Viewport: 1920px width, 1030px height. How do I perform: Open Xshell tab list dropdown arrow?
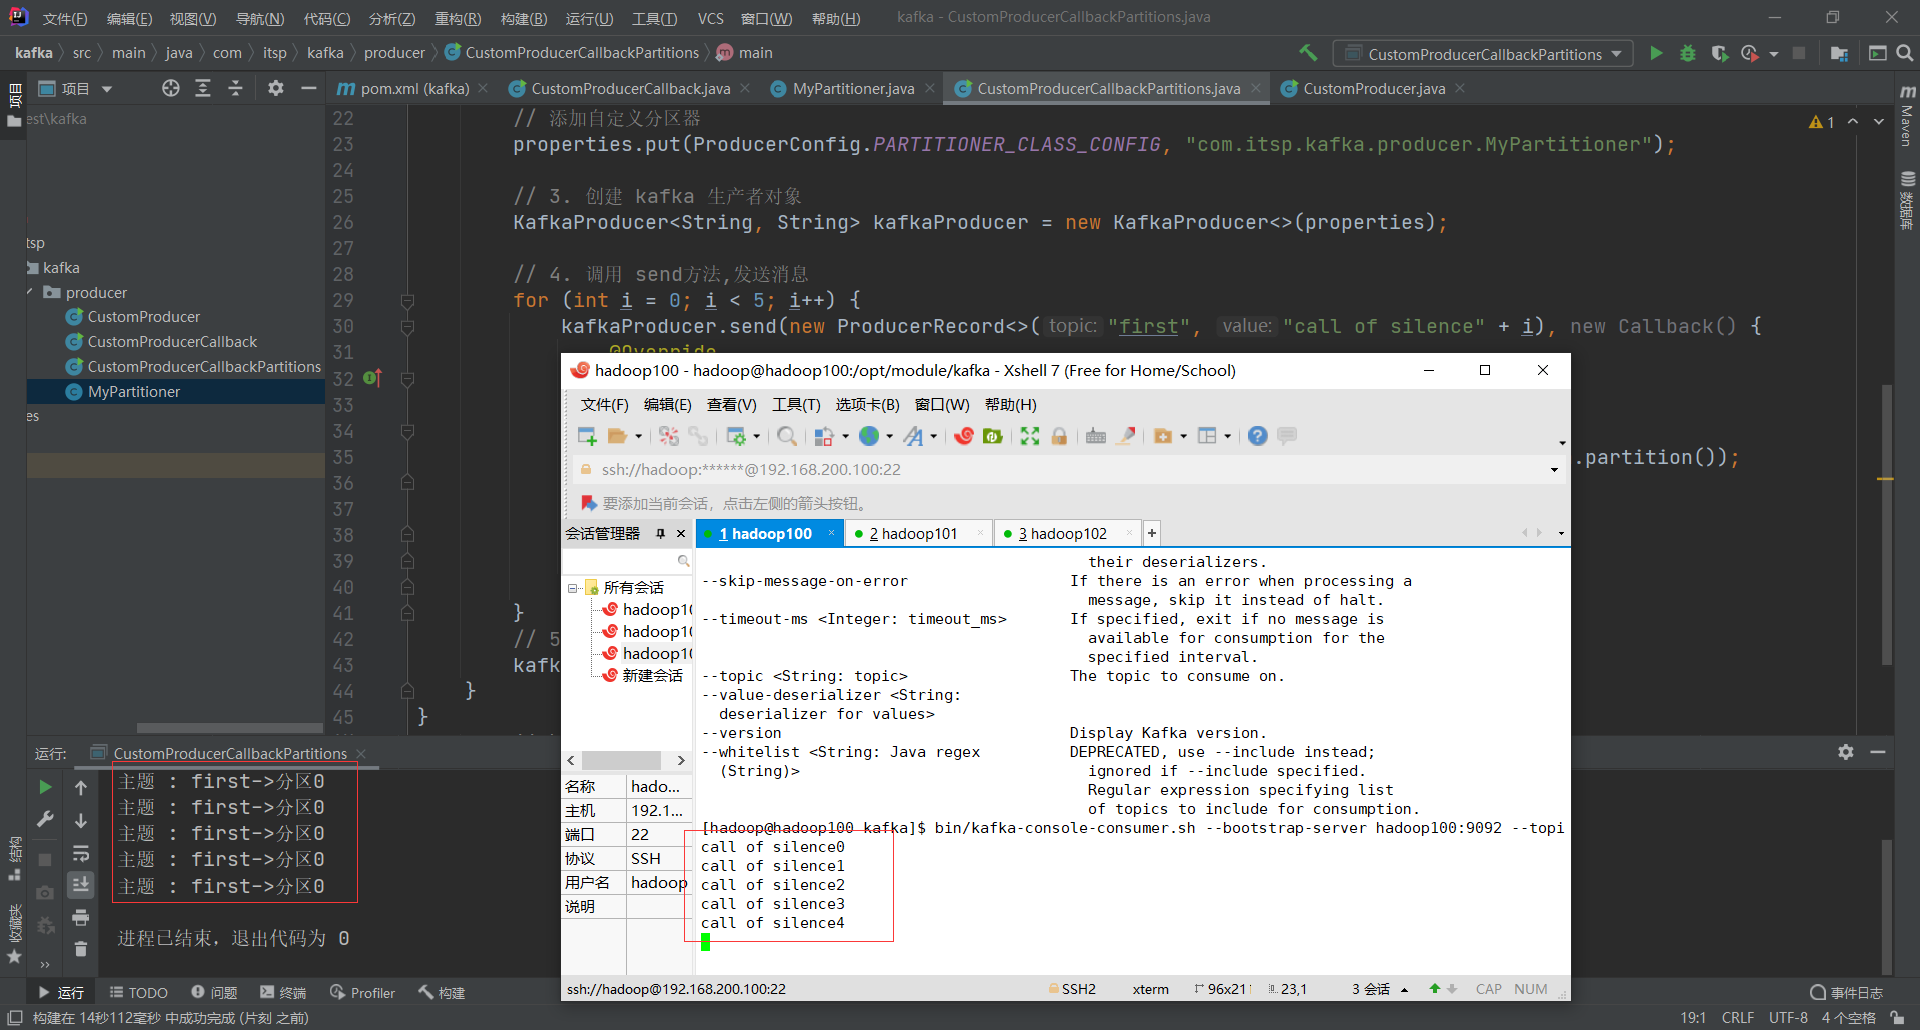[x=1561, y=534]
